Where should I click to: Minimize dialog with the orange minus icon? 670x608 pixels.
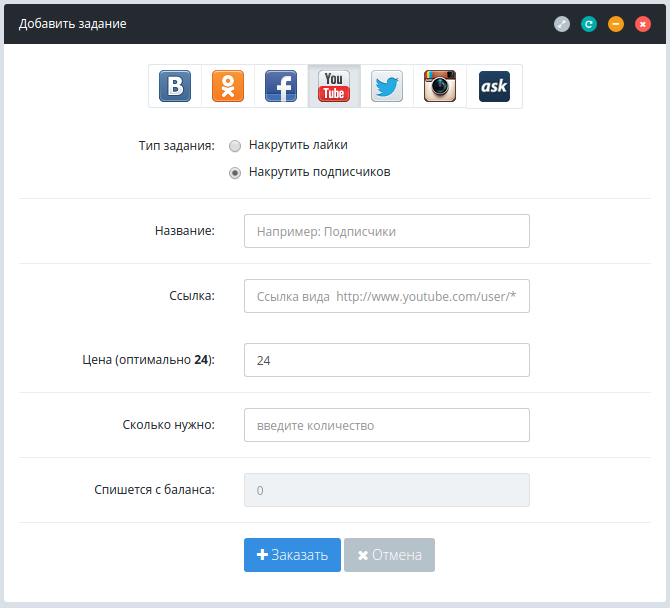tap(616, 23)
